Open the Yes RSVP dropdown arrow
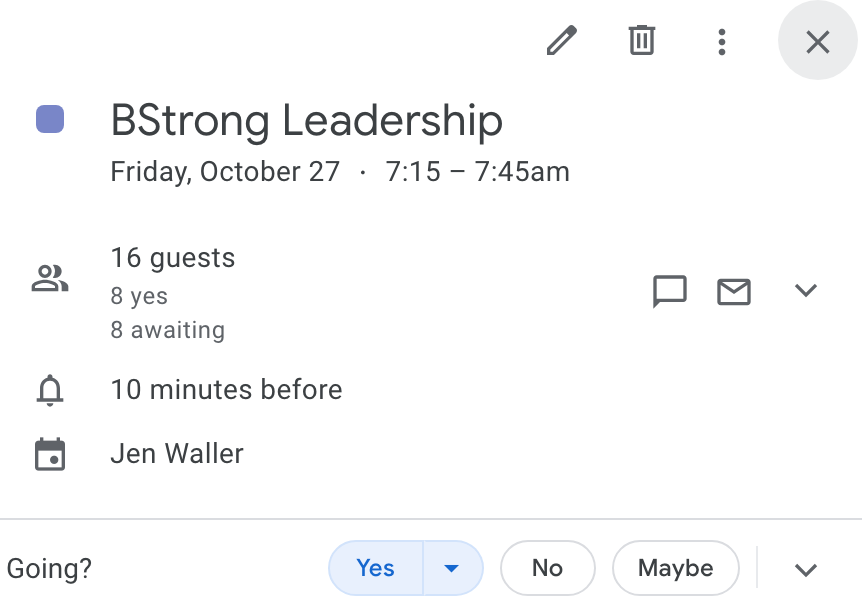Screen dimensions: 862x610 pos(452,568)
